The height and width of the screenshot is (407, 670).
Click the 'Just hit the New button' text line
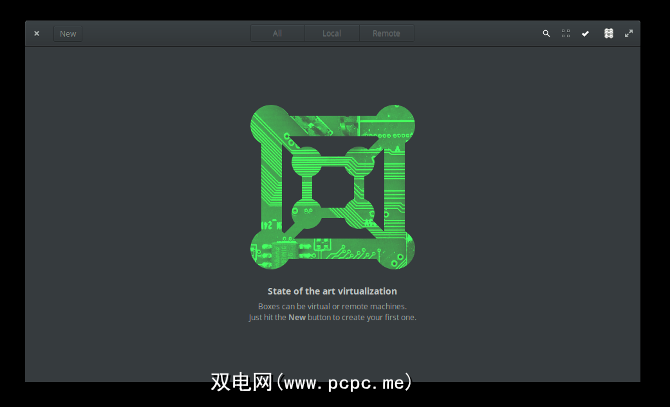click(x=332, y=317)
